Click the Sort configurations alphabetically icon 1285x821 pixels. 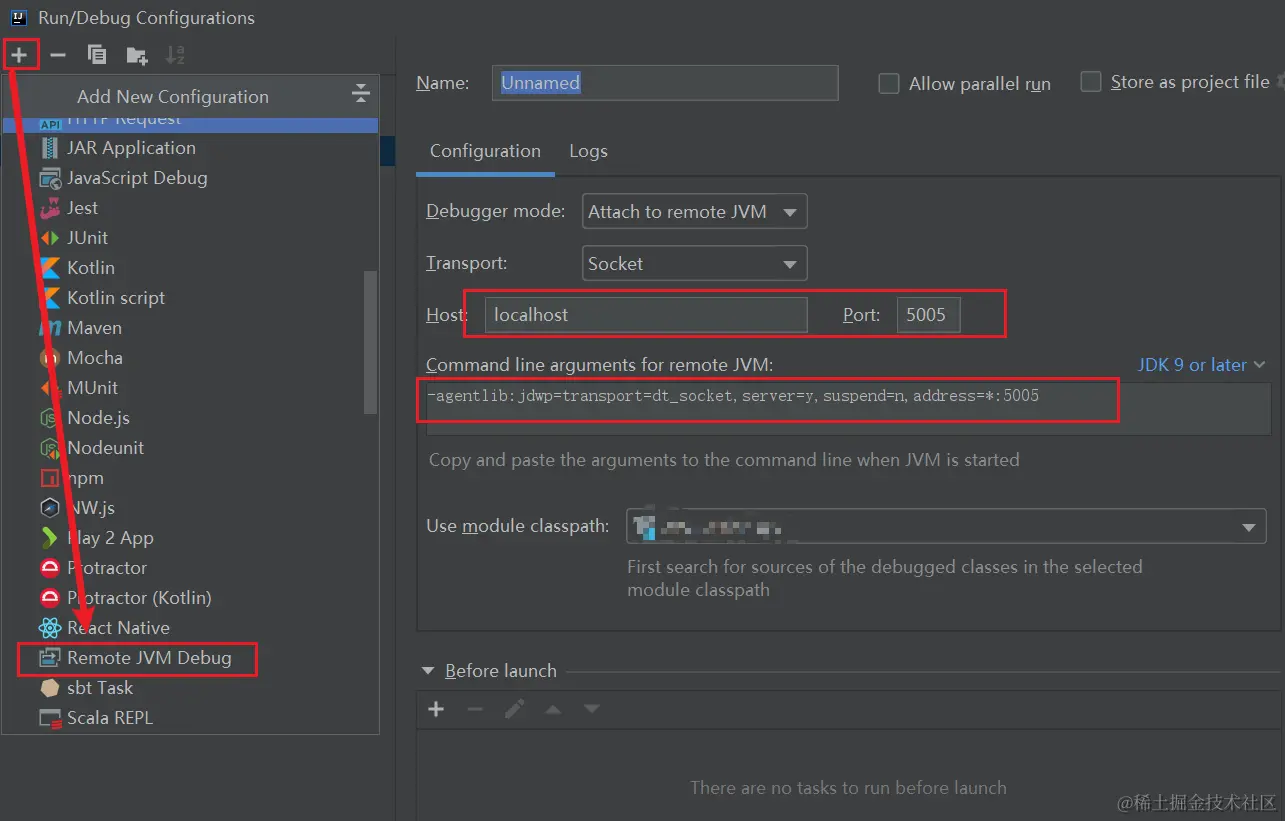click(x=175, y=55)
